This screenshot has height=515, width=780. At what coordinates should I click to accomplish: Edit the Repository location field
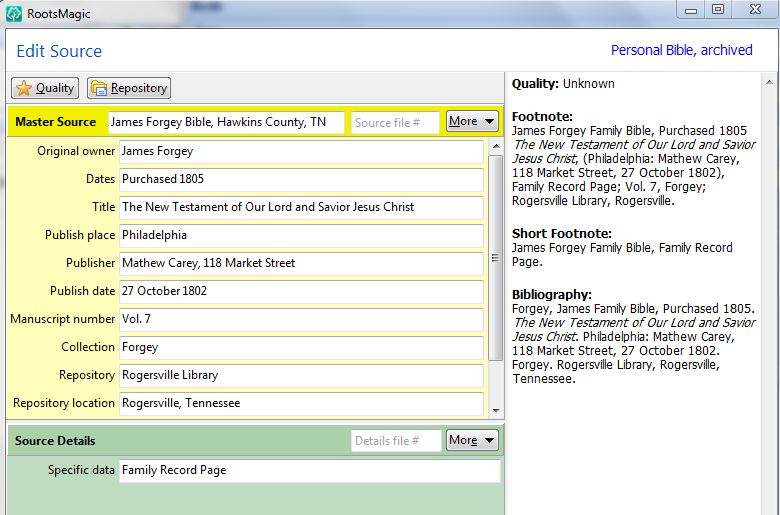(x=301, y=403)
